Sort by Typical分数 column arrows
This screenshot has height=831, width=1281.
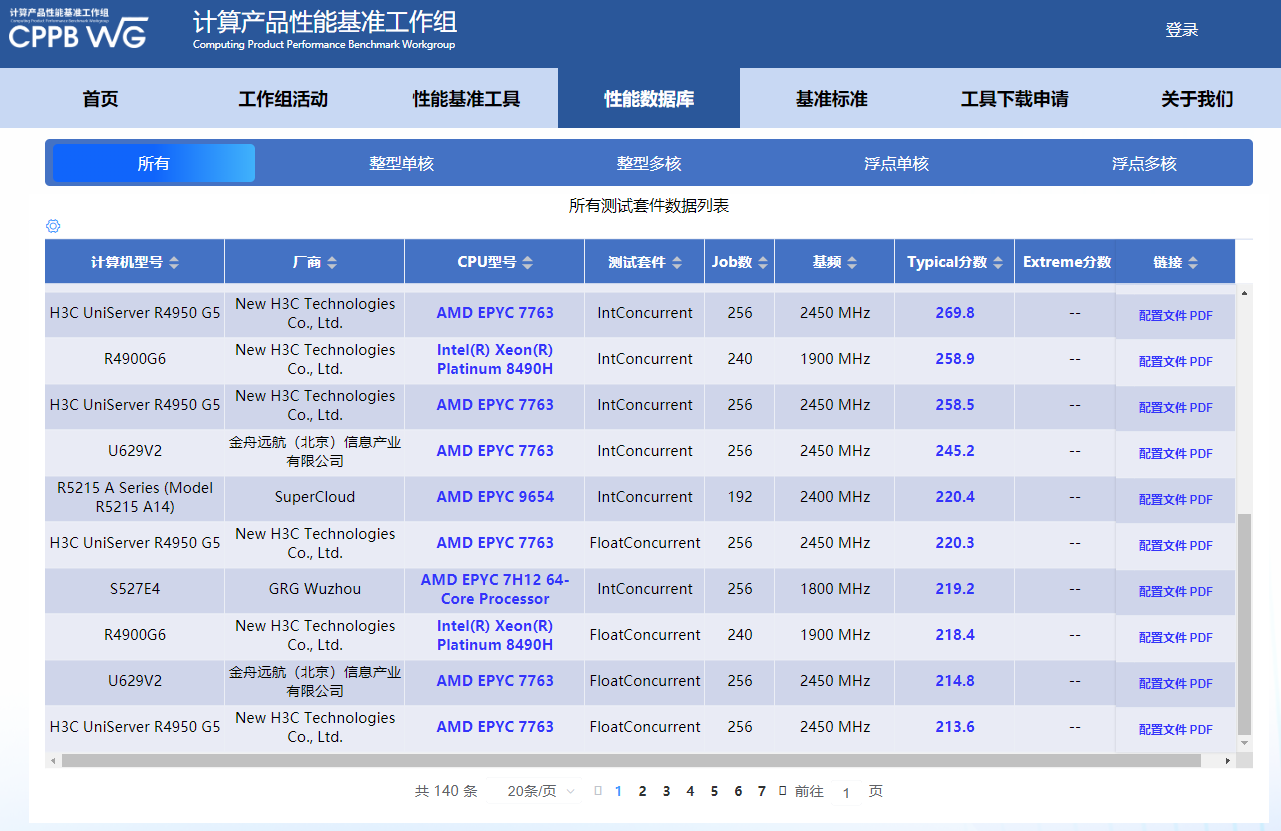point(998,263)
